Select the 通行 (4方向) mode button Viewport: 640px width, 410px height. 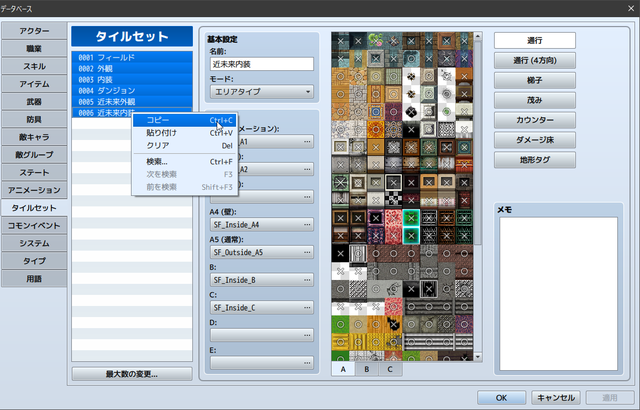(535, 60)
